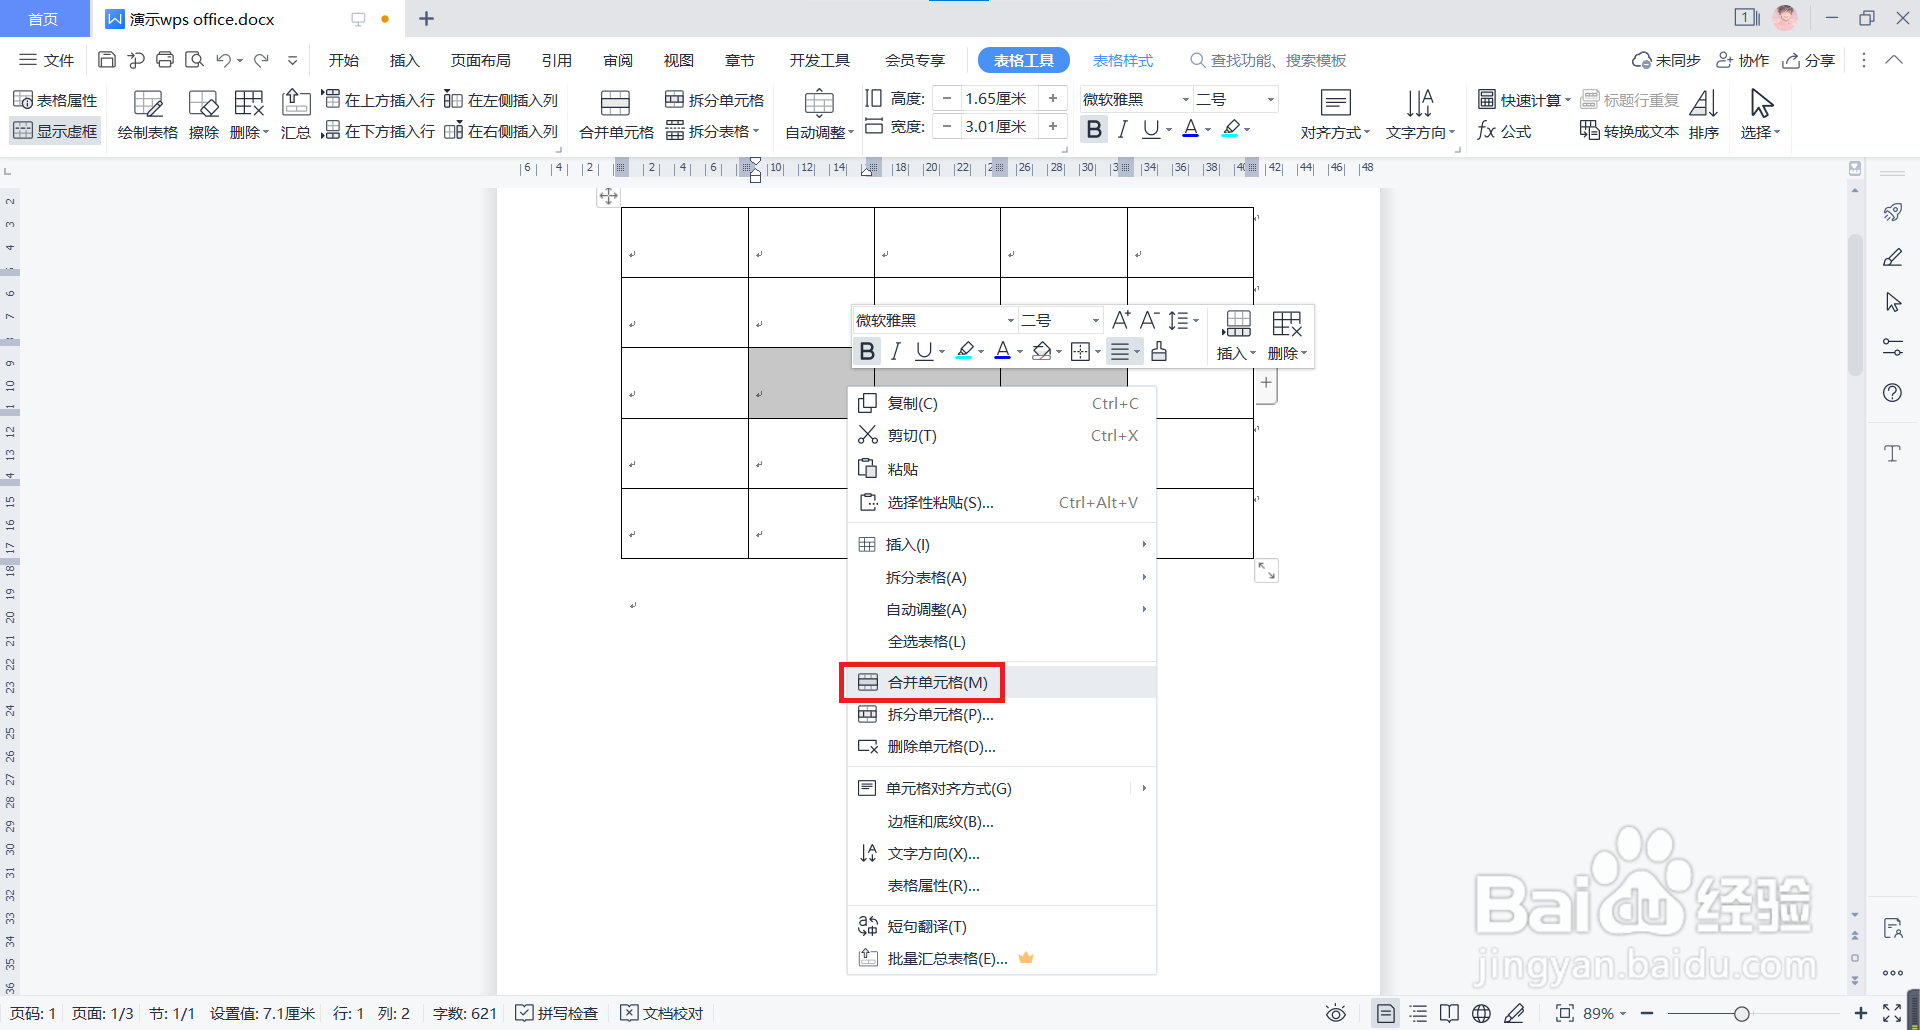Click the 分享 share button
This screenshot has height=1030, width=1920.
(x=1808, y=60)
